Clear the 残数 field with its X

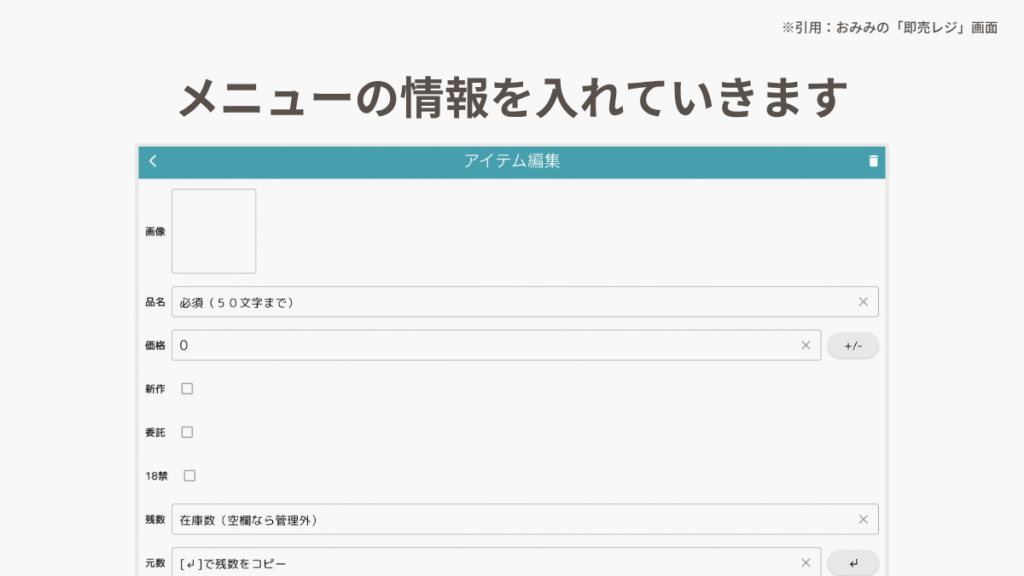(863, 519)
